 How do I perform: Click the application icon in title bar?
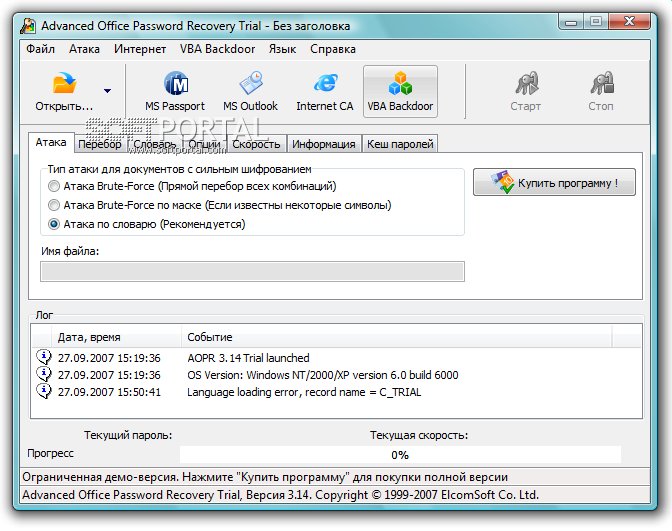pos(28,26)
